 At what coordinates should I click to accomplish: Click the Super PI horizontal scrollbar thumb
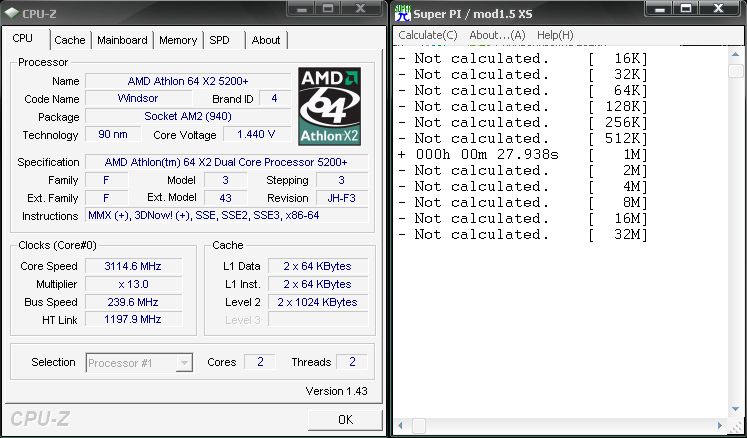coord(419,425)
